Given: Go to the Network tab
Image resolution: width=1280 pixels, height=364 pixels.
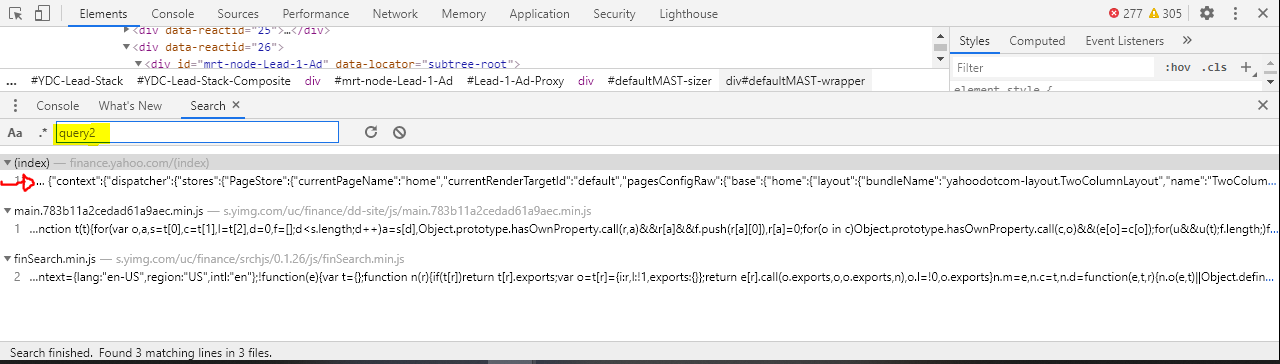Looking at the screenshot, I should [x=395, y=14].
